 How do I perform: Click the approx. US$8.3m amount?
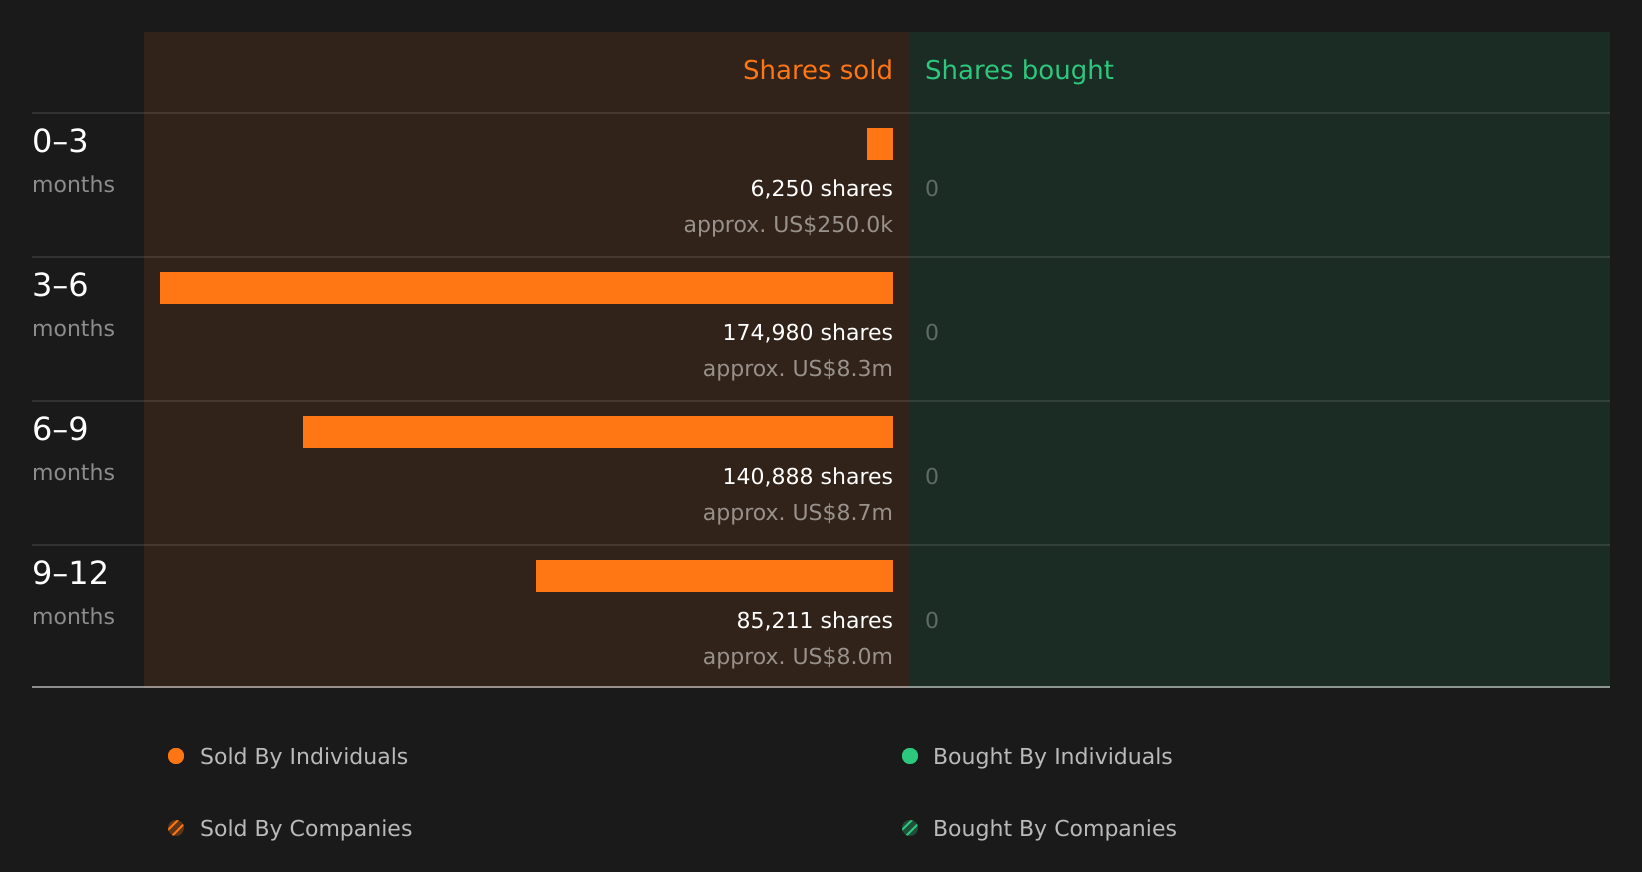[x=797, y=368]
